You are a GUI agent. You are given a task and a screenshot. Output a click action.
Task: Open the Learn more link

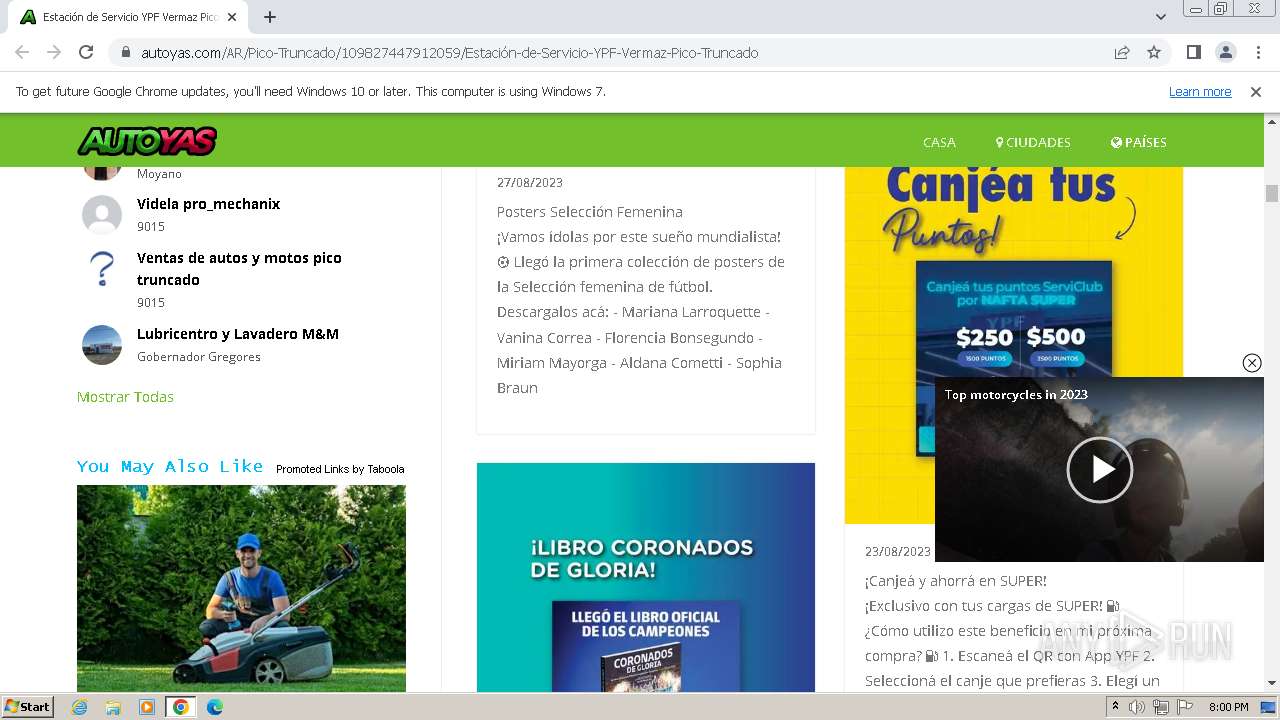[1200, 91]
